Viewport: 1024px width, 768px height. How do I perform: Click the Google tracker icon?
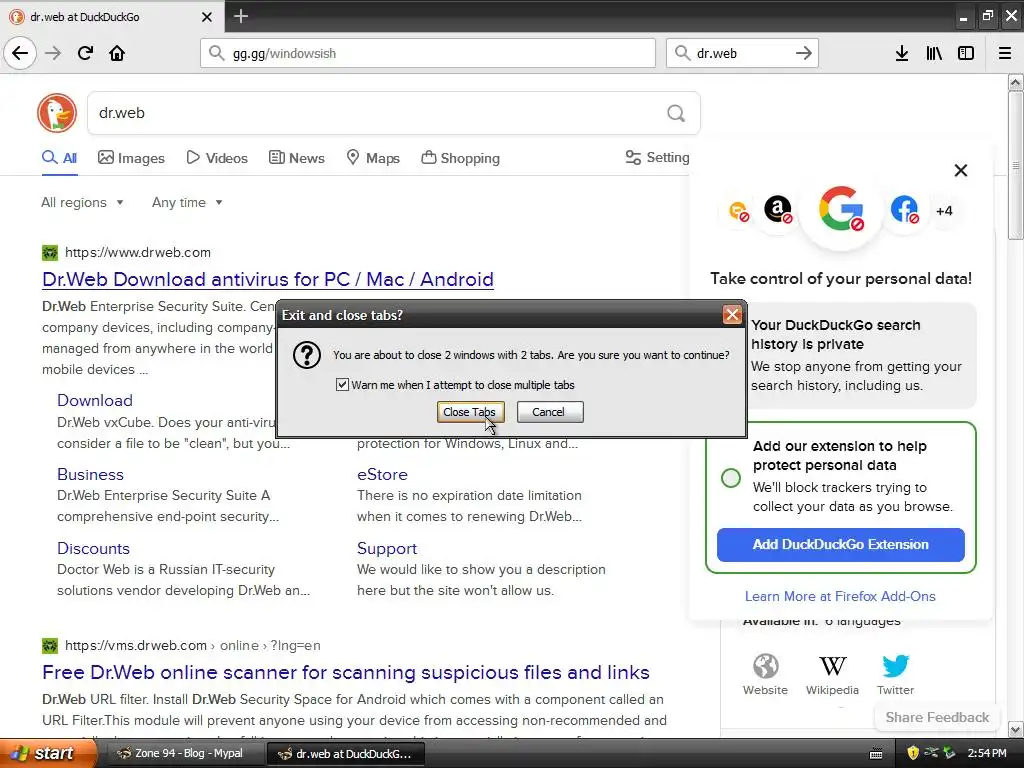[x=841, y=210]
